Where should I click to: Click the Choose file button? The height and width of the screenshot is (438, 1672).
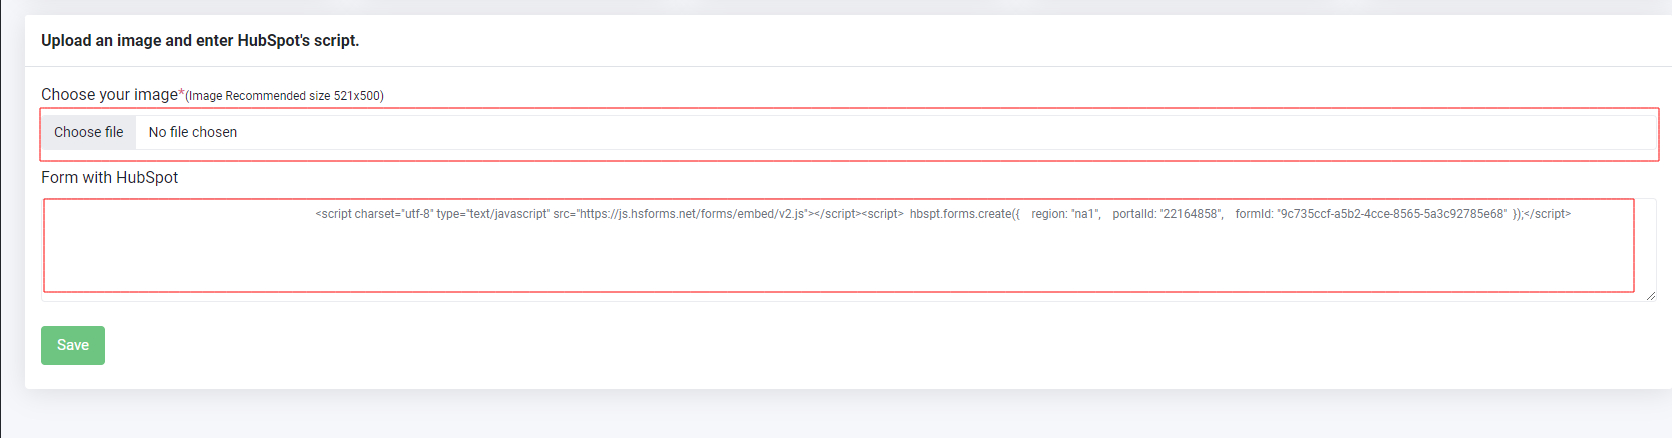(89, 132)
